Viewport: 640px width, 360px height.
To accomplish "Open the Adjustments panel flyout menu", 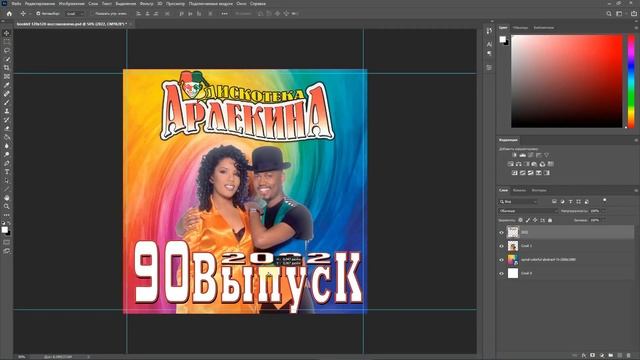I will pos(636,140).
